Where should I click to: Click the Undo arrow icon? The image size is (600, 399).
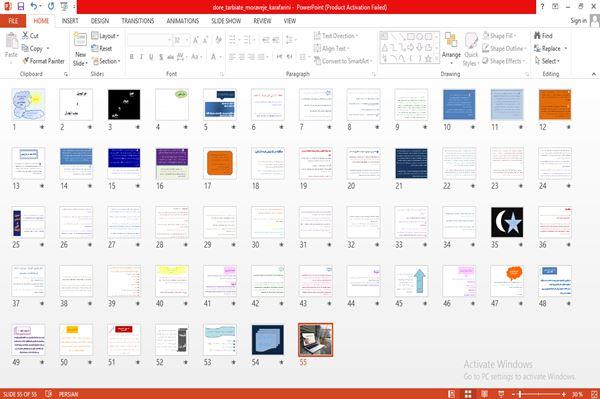(34, 7)
